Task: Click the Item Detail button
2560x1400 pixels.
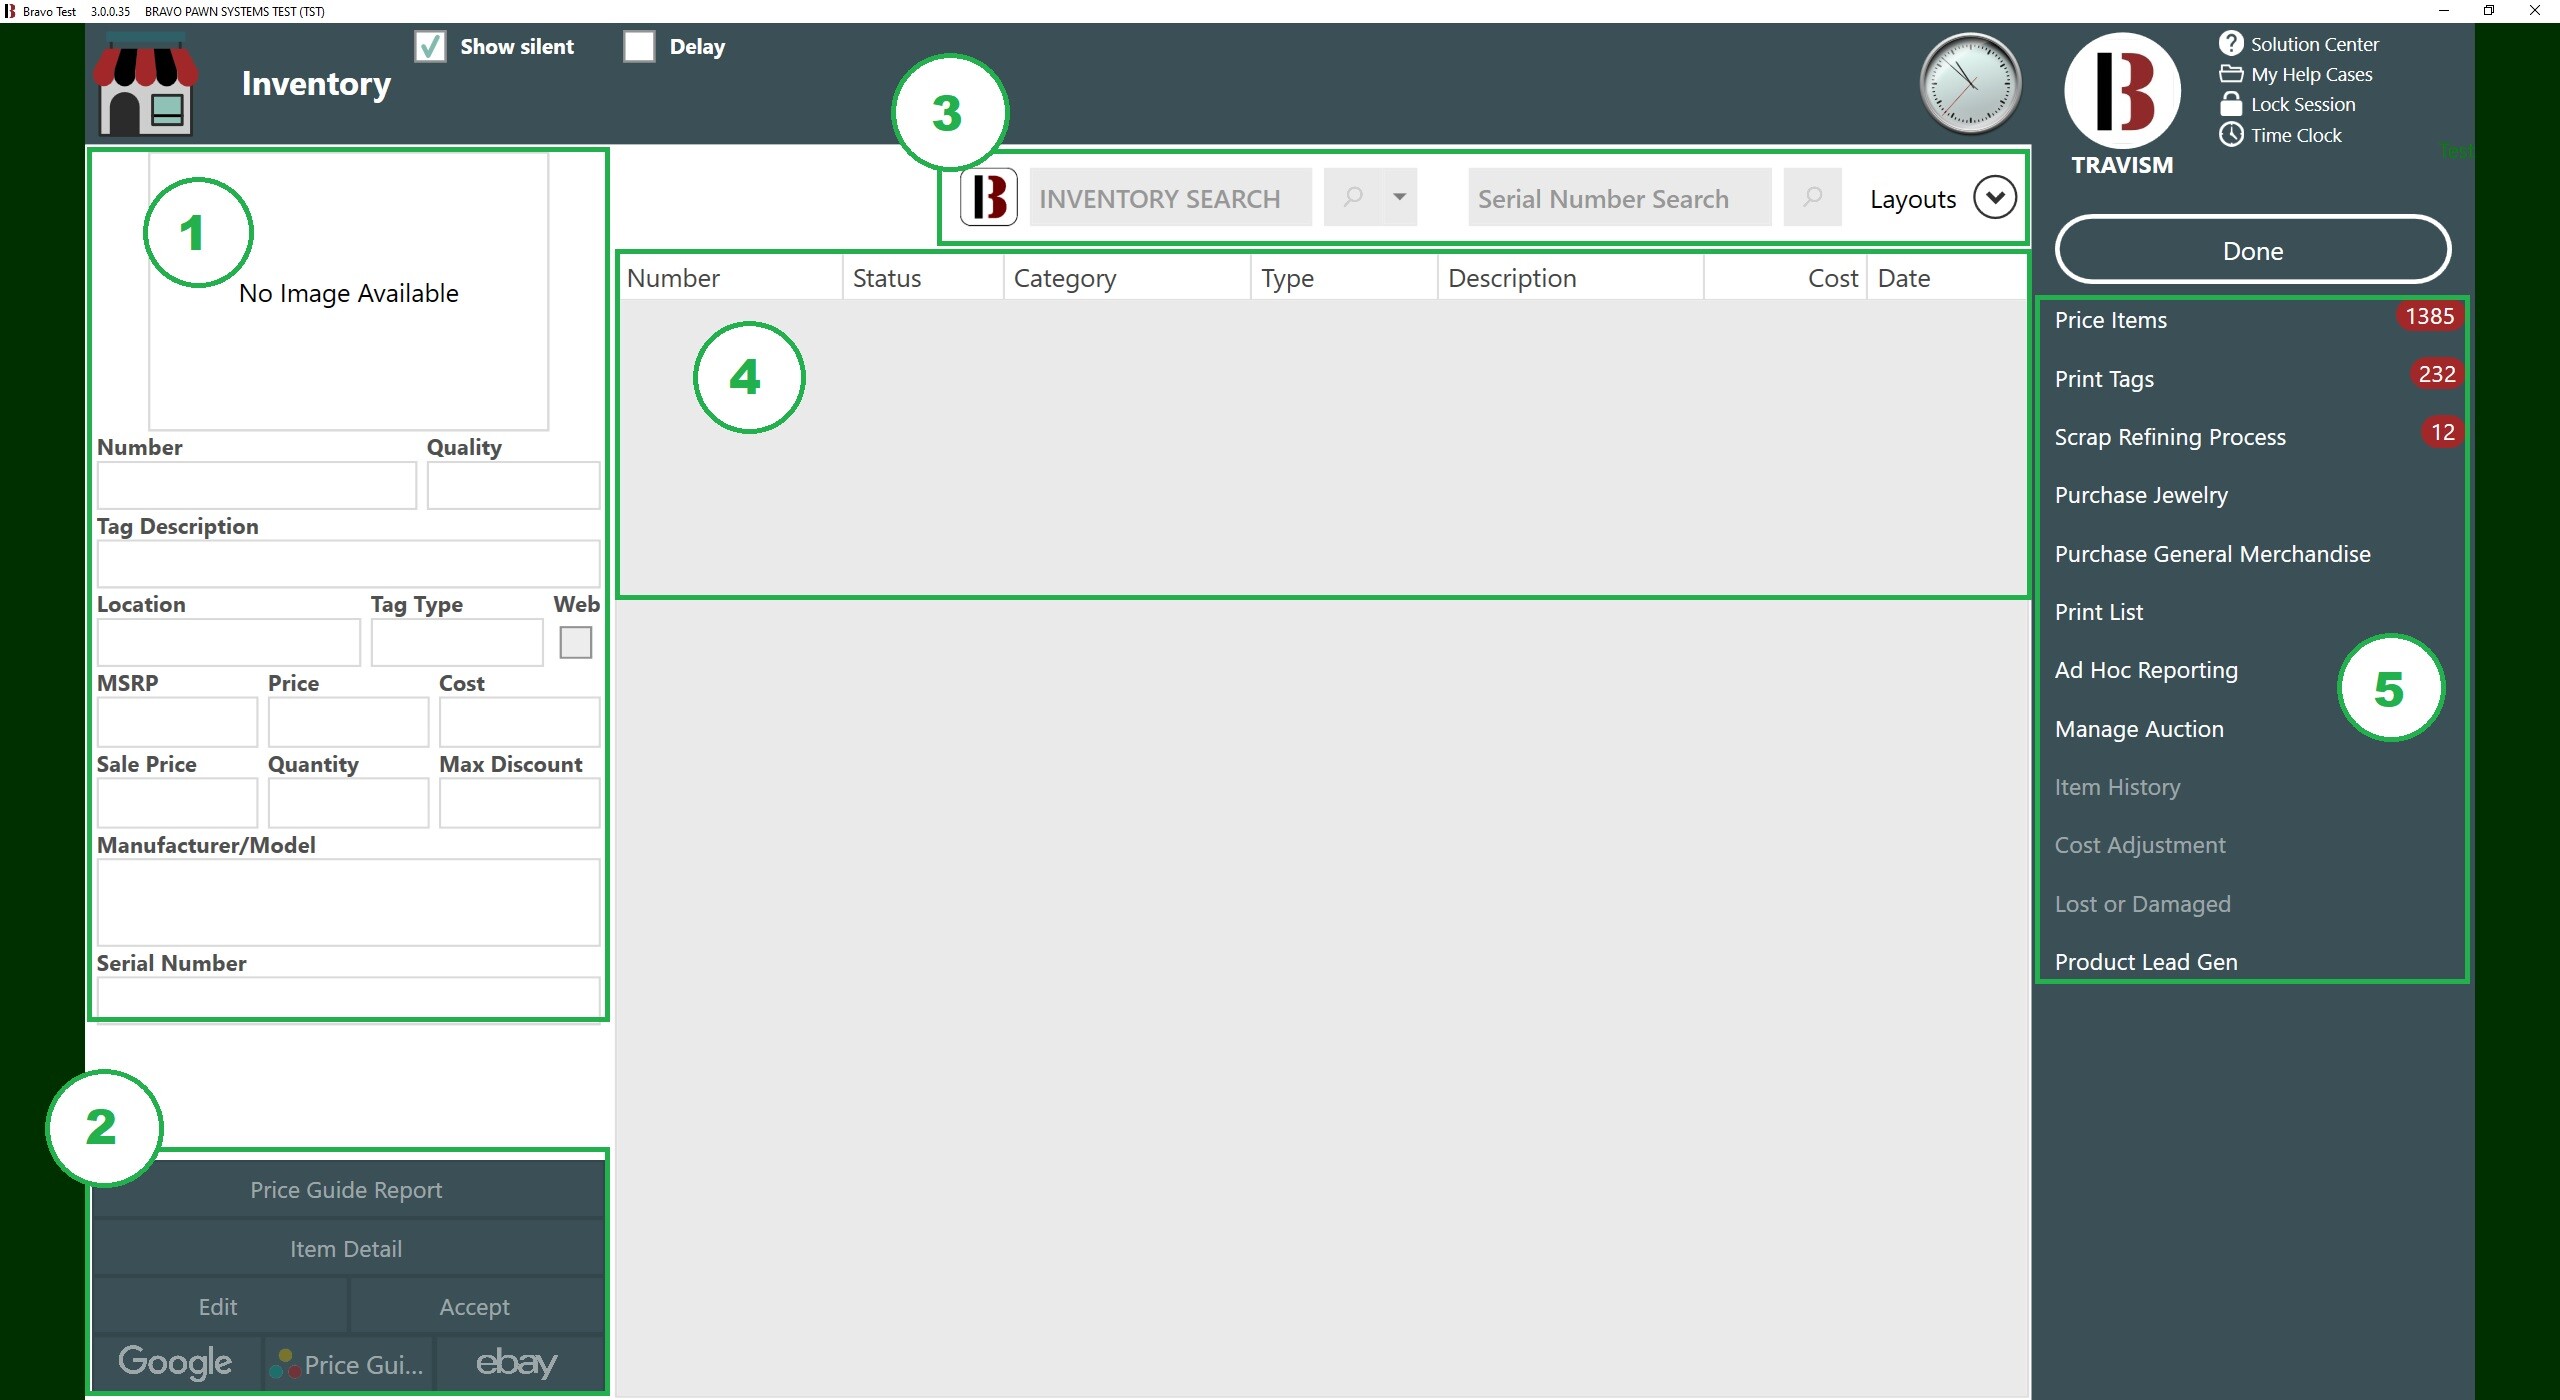Action: (347, 1249)
